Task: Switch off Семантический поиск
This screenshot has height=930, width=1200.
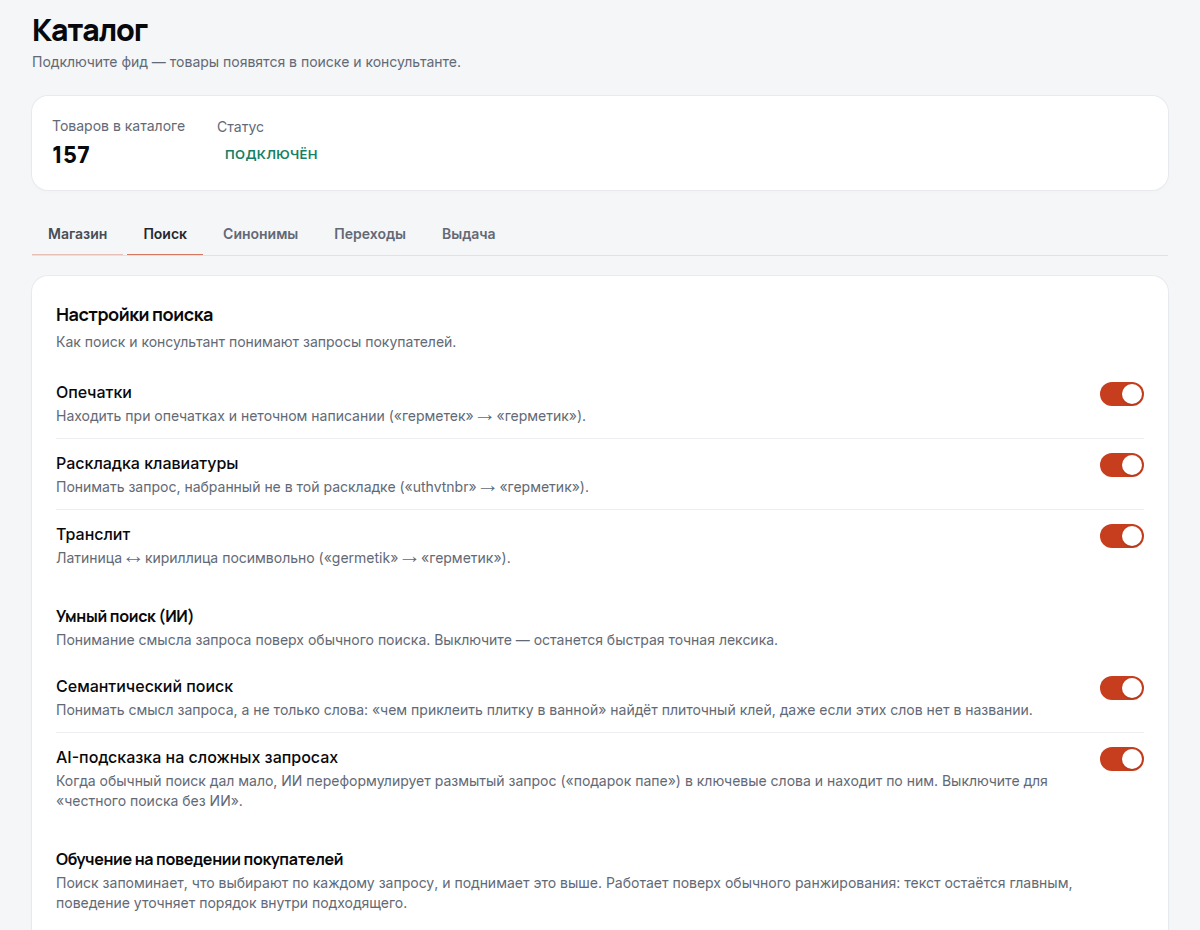Action: click(1121, 688)
